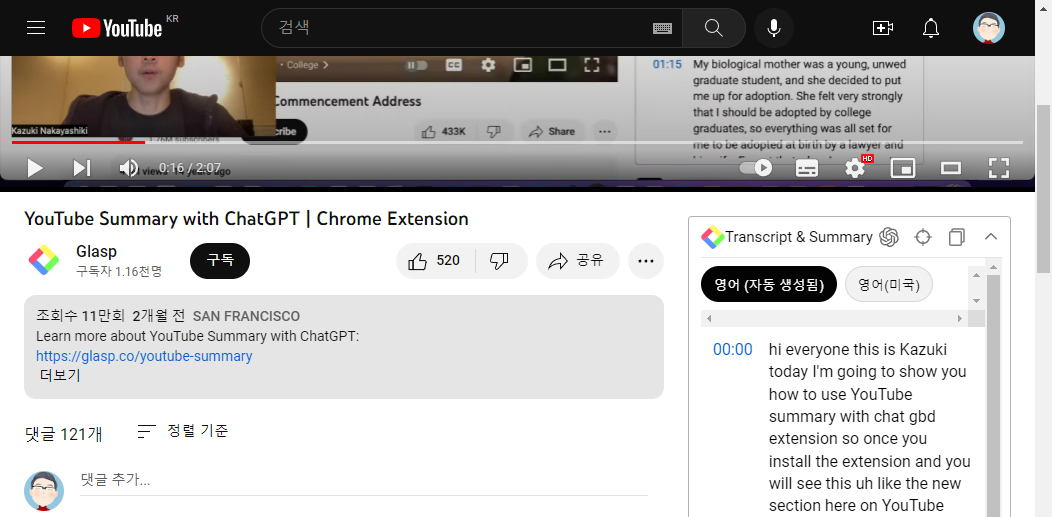
Task: Click the Glasp logo in transcript panel header
Action: click(x=713, y=237)
